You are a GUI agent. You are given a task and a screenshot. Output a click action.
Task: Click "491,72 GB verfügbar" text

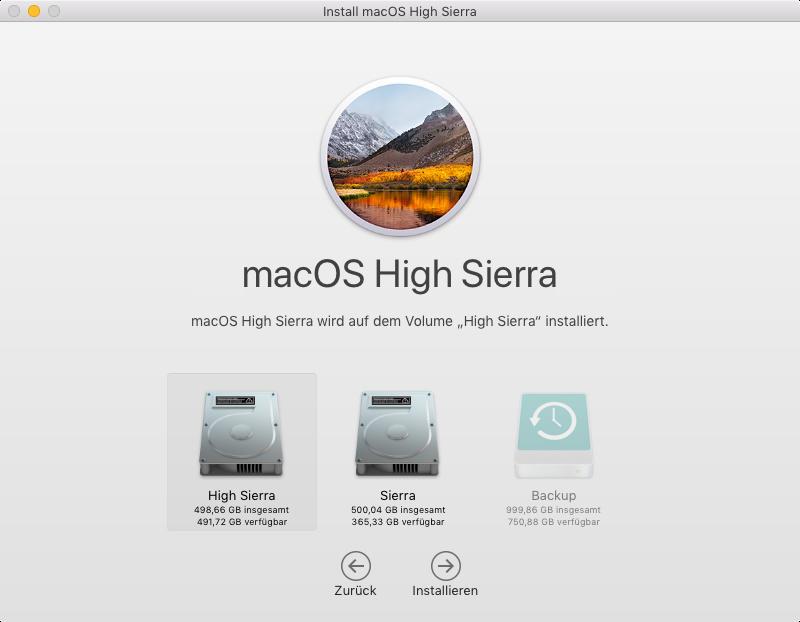[x=242, y=522]
